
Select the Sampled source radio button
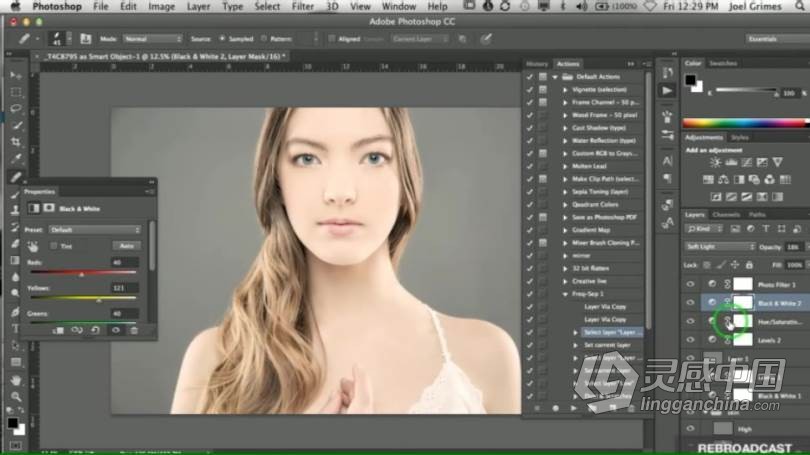[222, 39]
